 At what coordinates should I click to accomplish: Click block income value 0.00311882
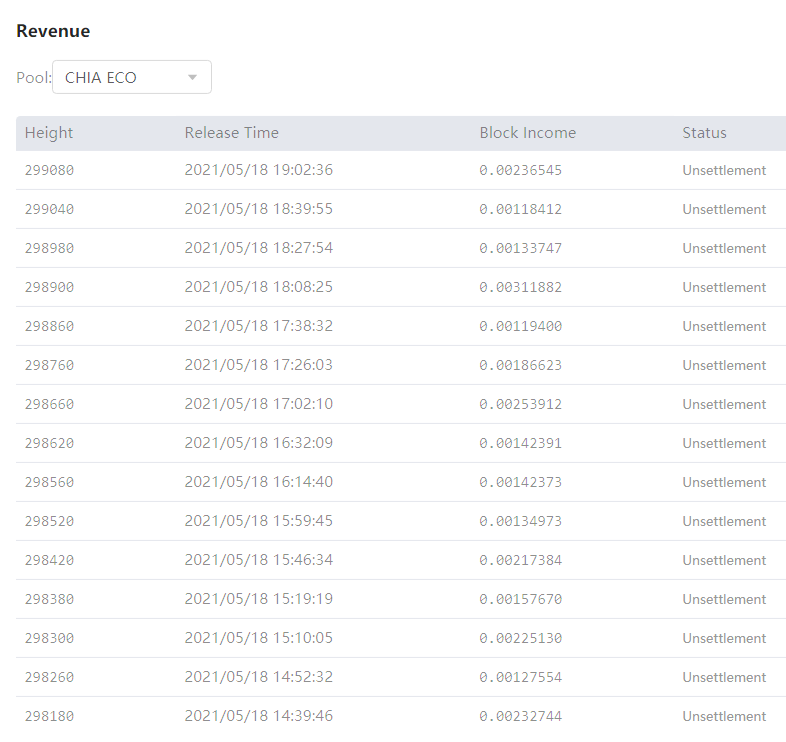tap(521, 287)
